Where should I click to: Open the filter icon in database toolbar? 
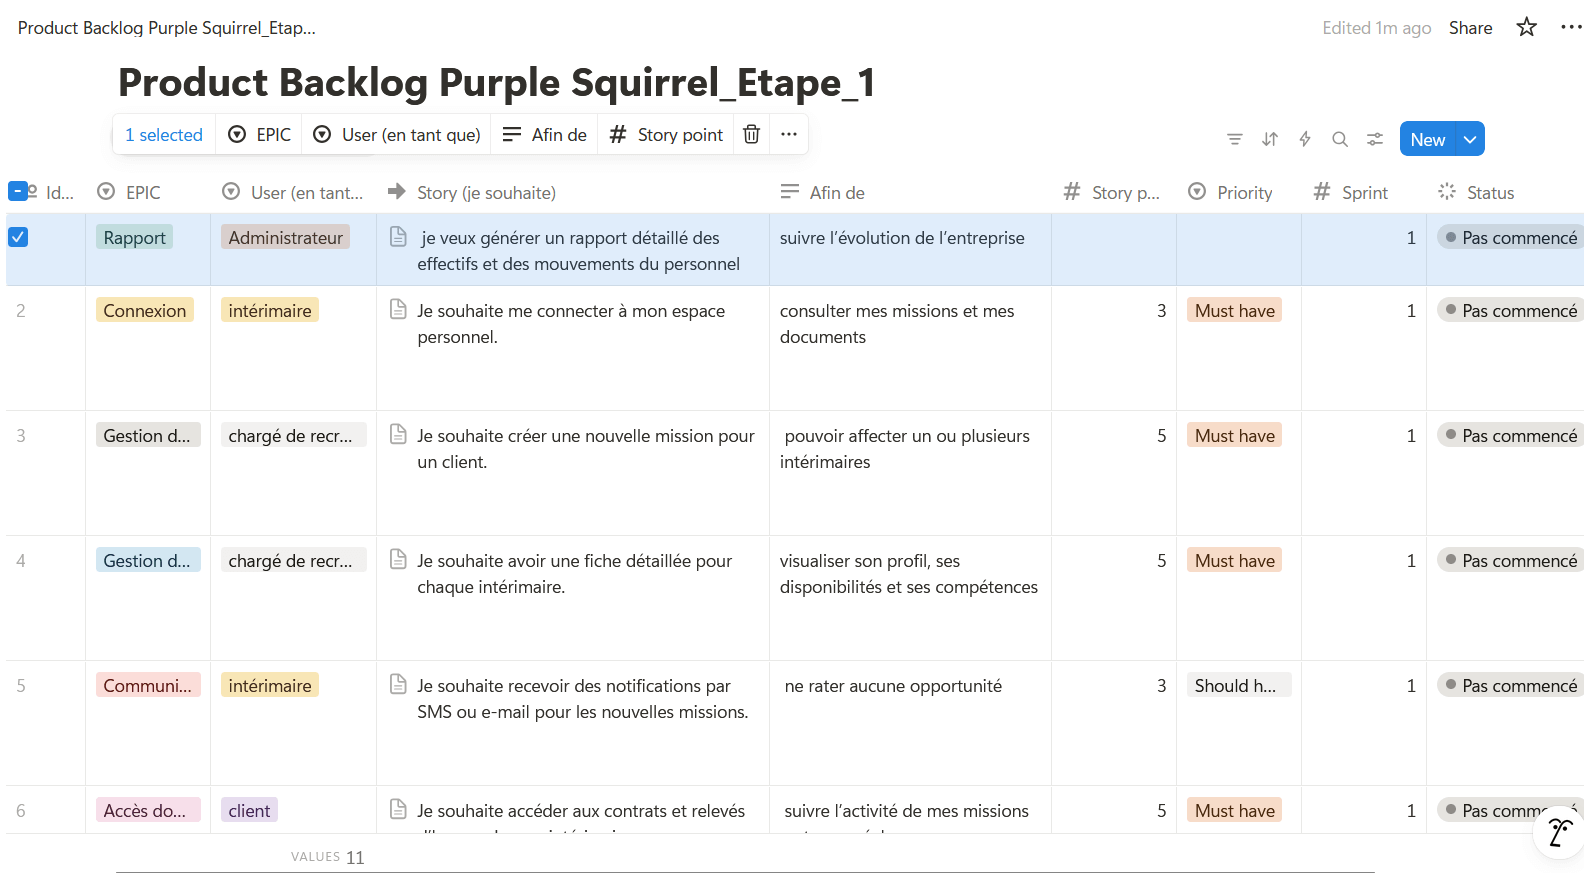coord(1235,139)
